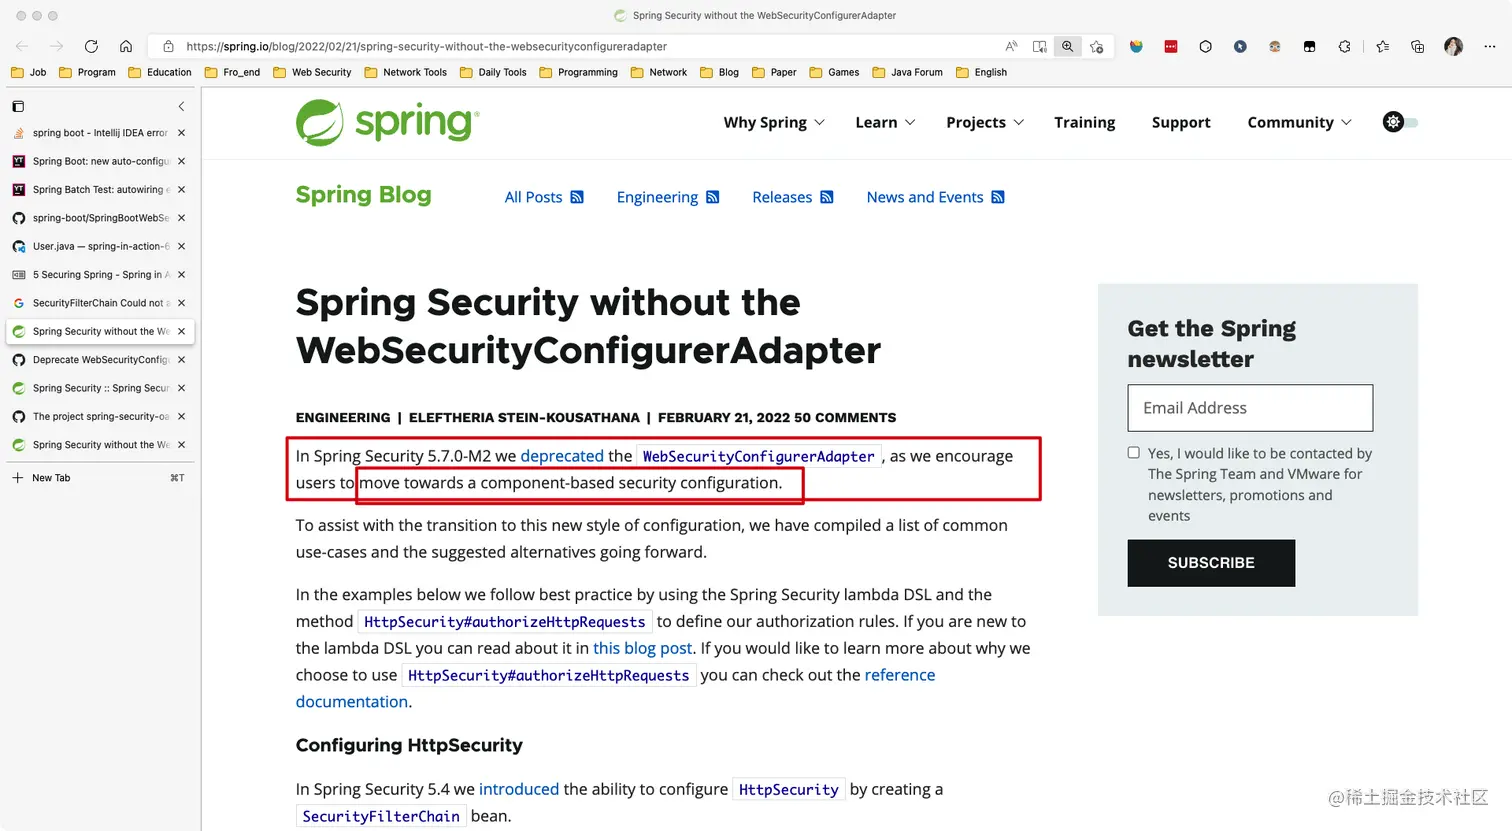Screen dimensions: 1512x831
Task: Add this page to favorites via the star icon
Action: pos(1097,46)
